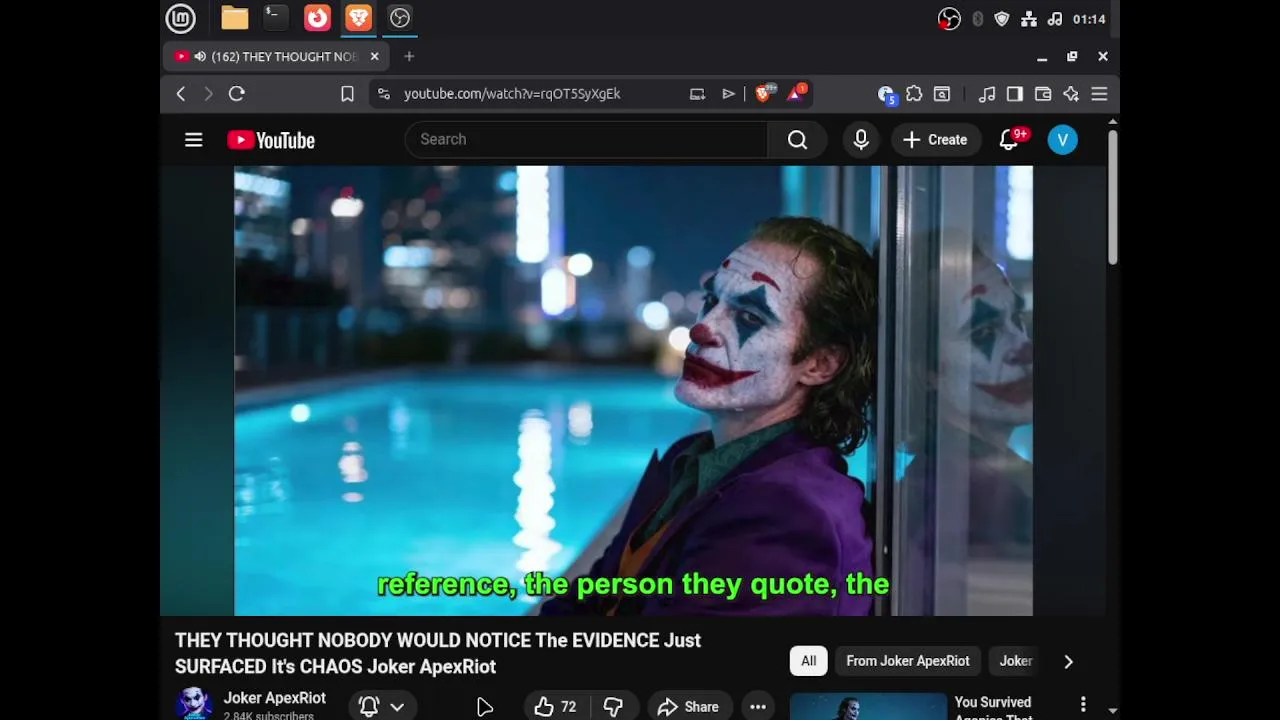The image size is (1280, 720).
Task: Click the page vertical scrollbar thumb
Action: tap(1112, 197)
